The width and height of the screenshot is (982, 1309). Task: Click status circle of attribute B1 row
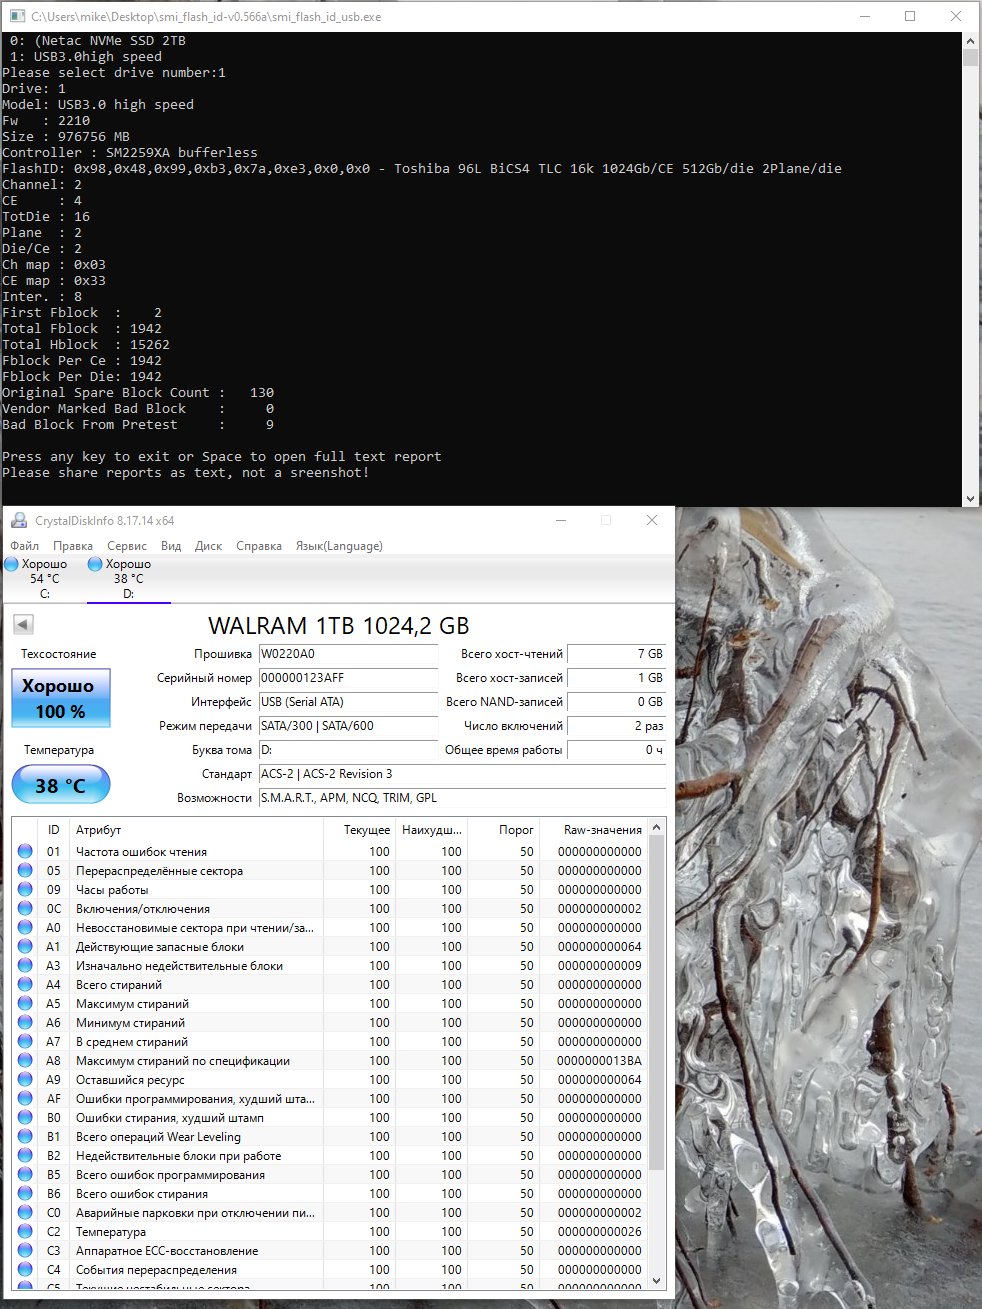[25, 1136]
